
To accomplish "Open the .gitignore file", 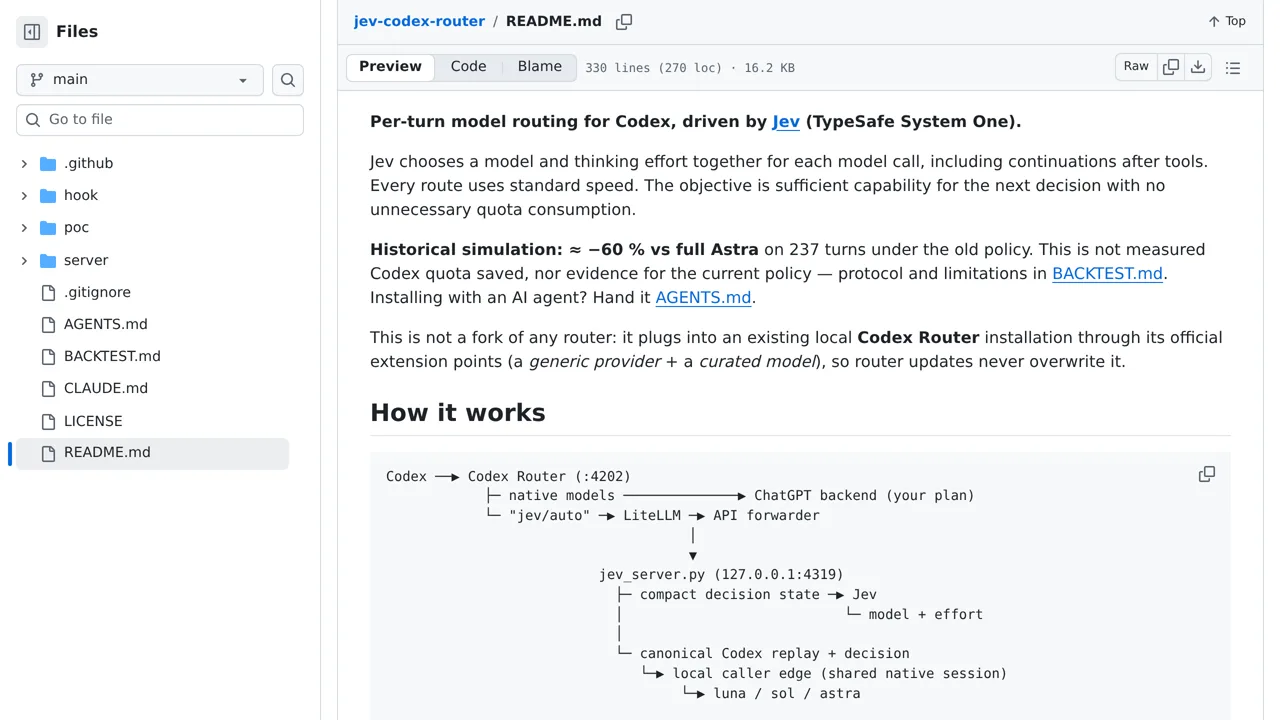I will [x=97, y=293].
